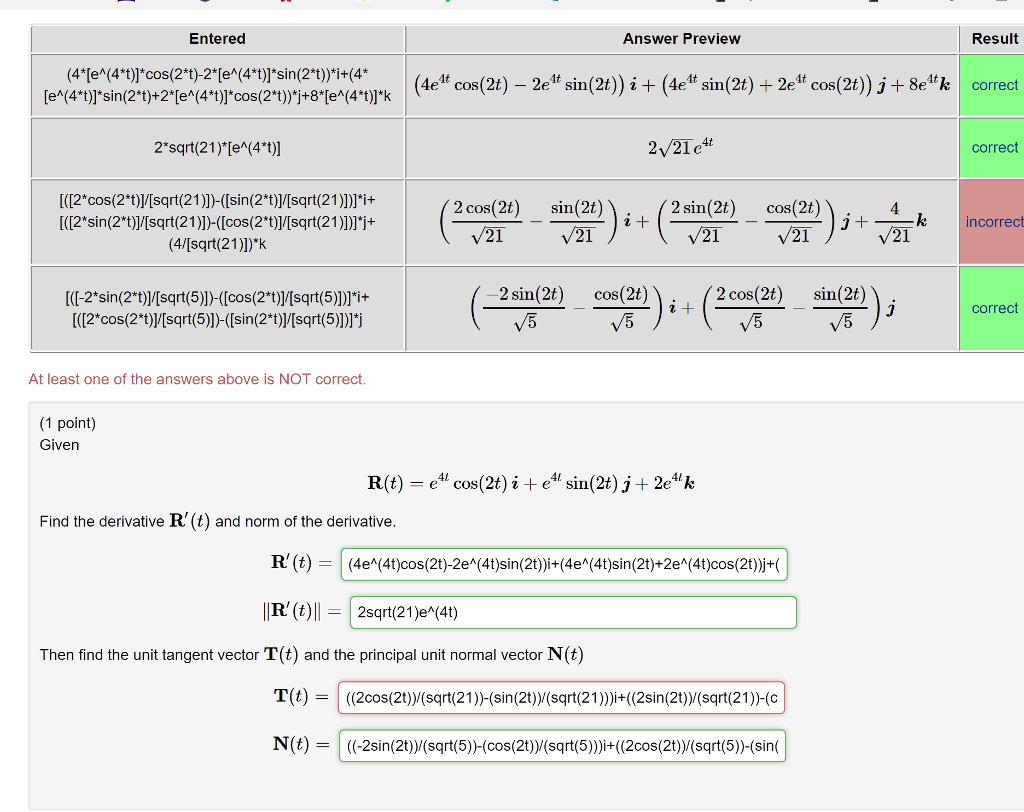Click the R'(t) answer input field
1024x812 pixels.
[565, 563]
